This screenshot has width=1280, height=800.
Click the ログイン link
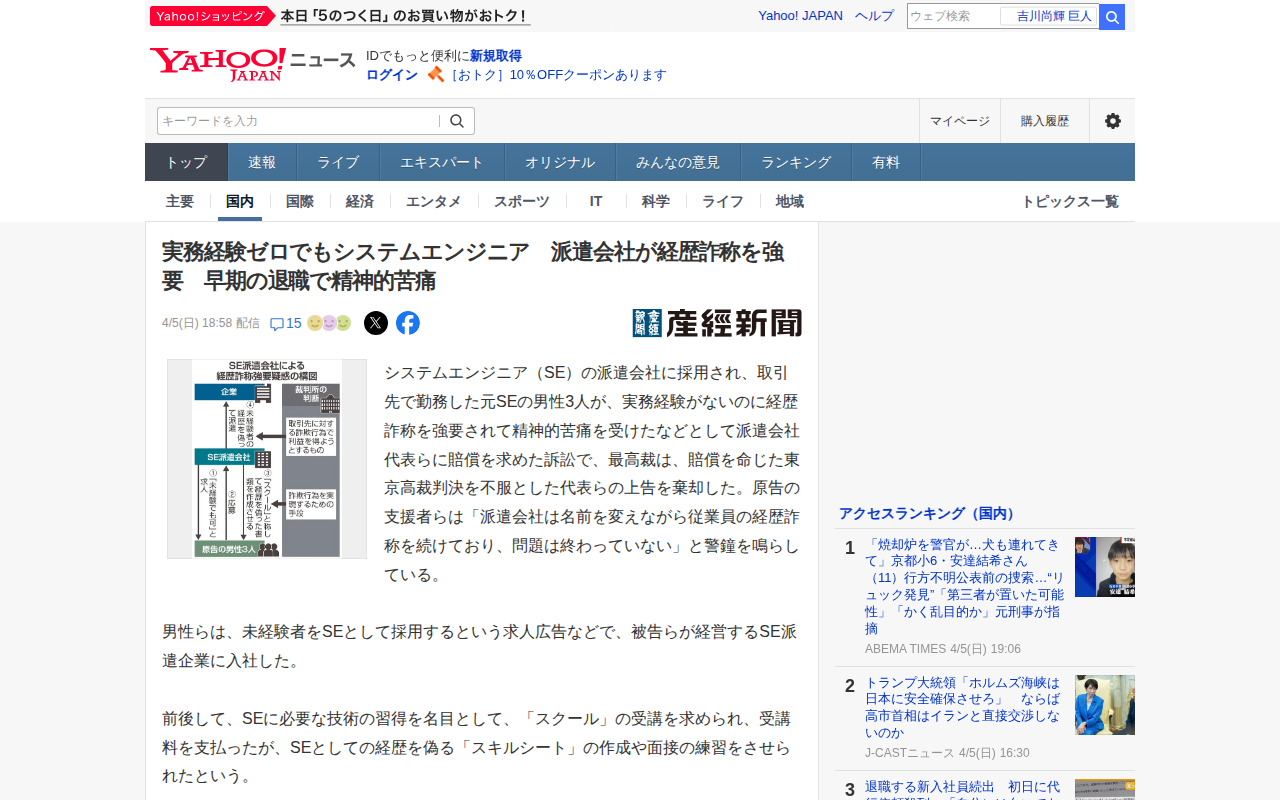click(392, 75)
